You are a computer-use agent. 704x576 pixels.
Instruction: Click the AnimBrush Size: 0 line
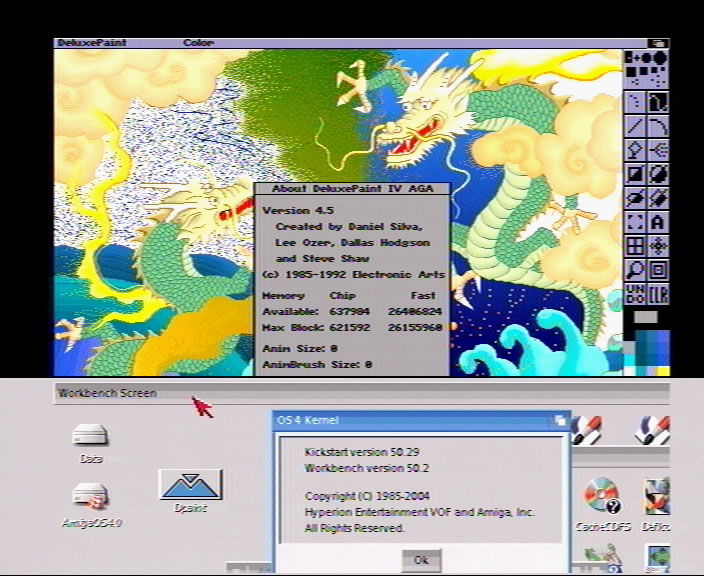pos(317,365)
